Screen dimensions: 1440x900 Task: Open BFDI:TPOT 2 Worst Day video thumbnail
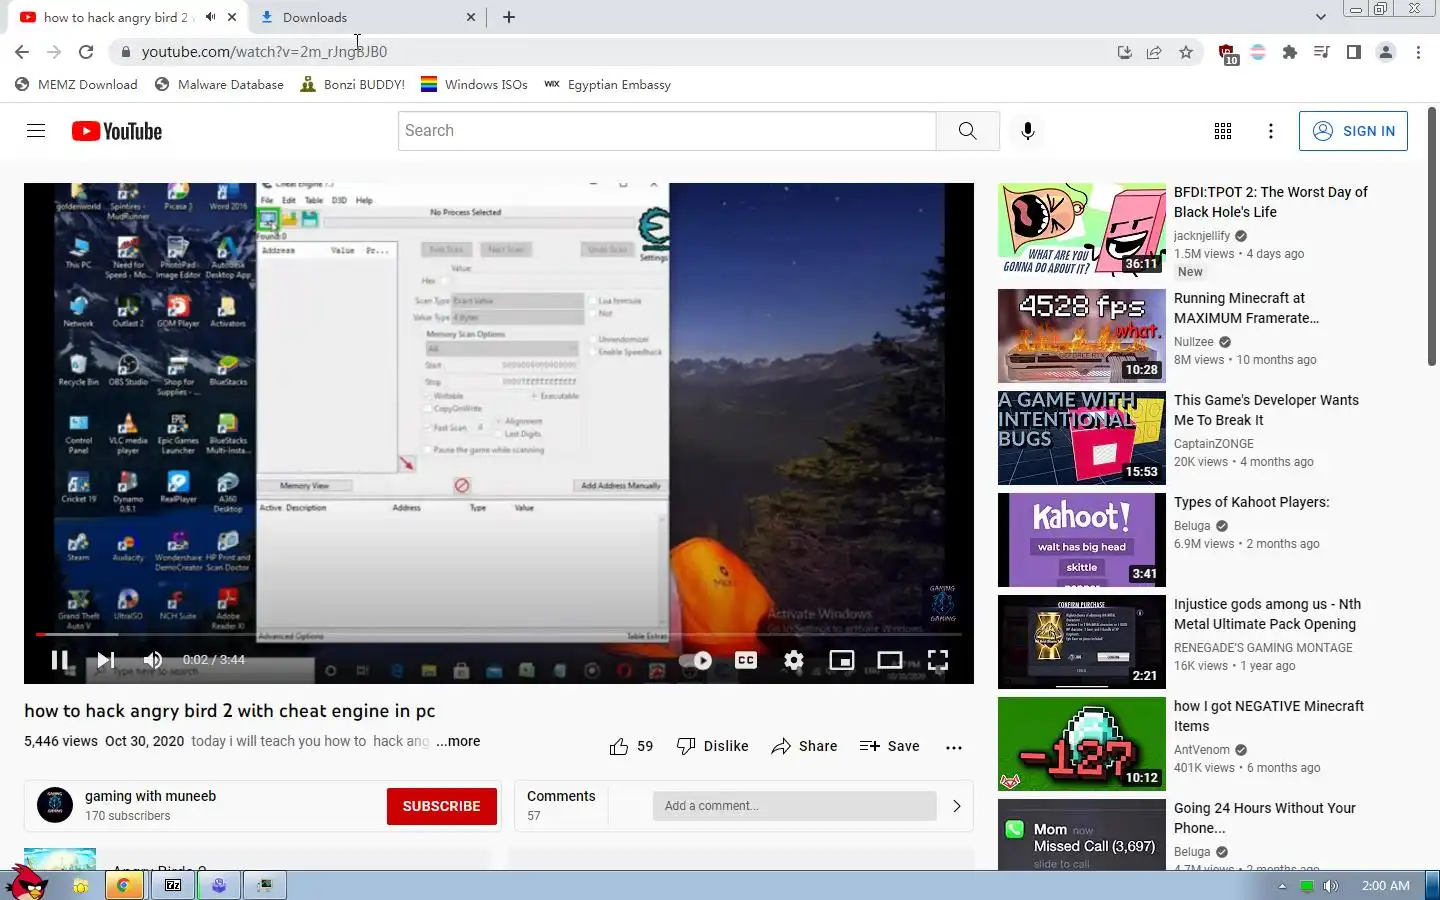(x=1082, y=230)
